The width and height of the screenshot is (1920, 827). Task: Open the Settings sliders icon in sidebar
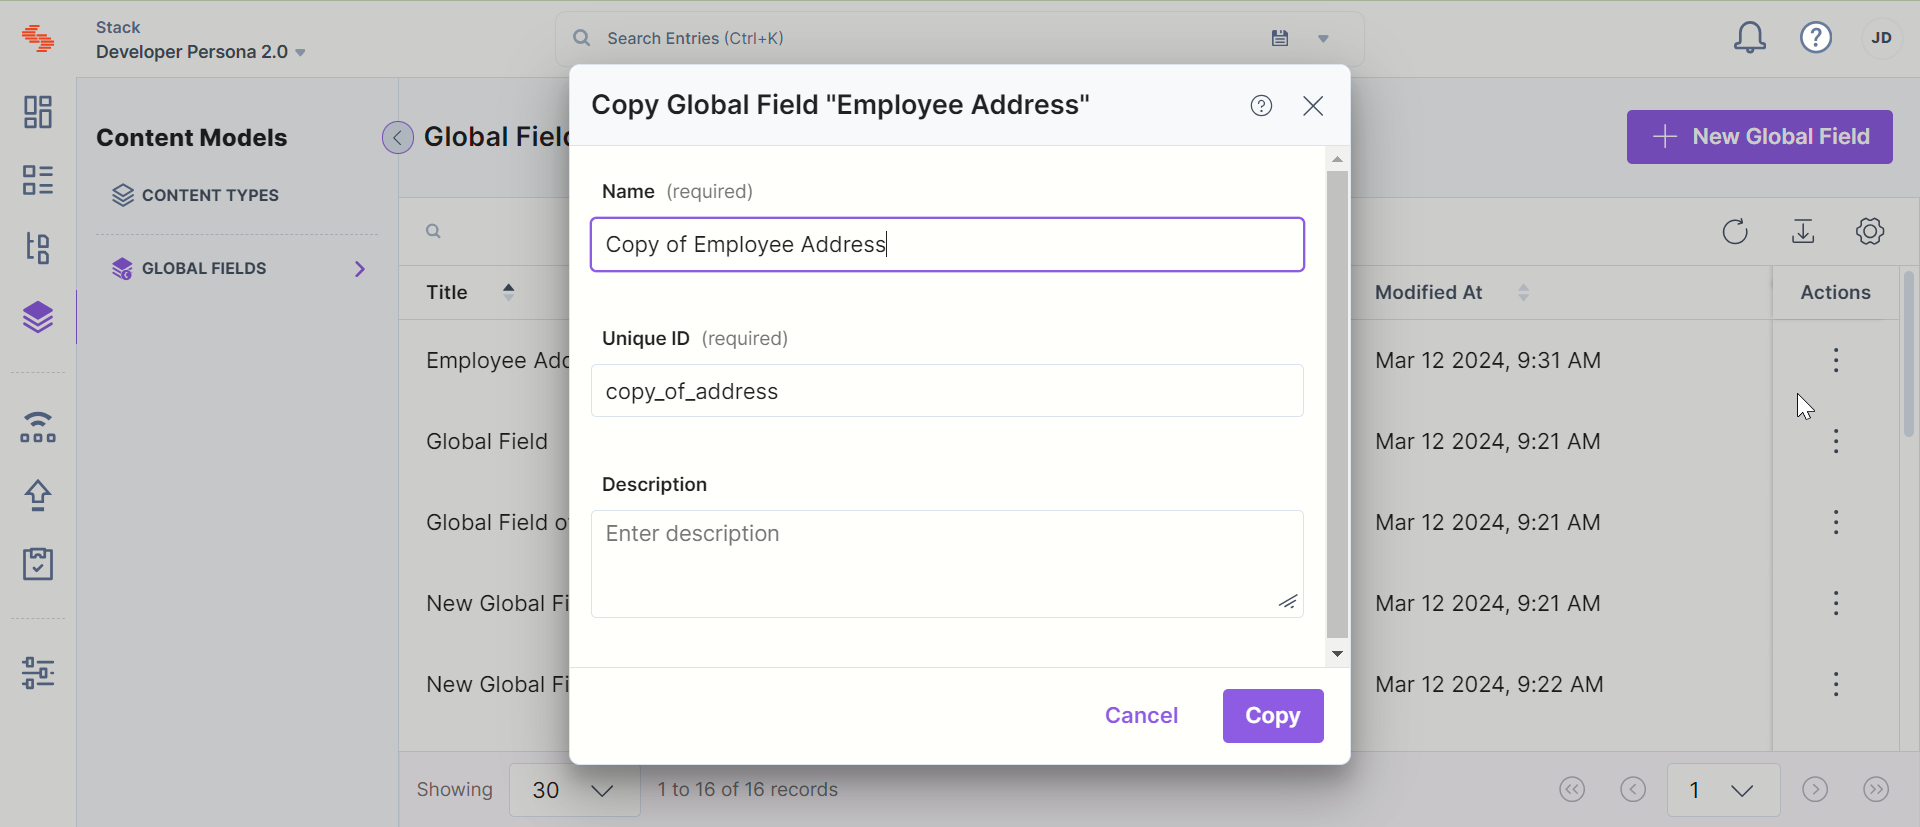pos(38,673)
